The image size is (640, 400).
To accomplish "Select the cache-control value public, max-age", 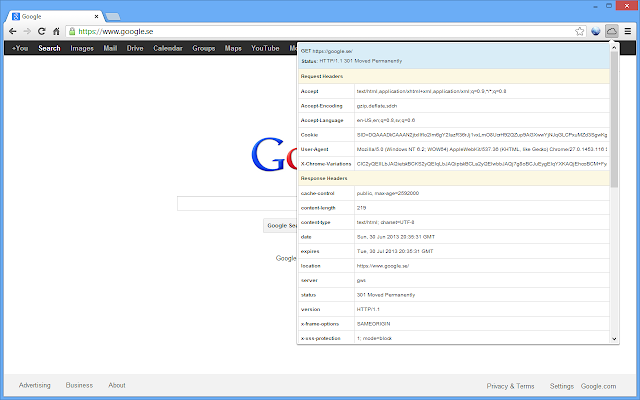I will click(388, 193).
